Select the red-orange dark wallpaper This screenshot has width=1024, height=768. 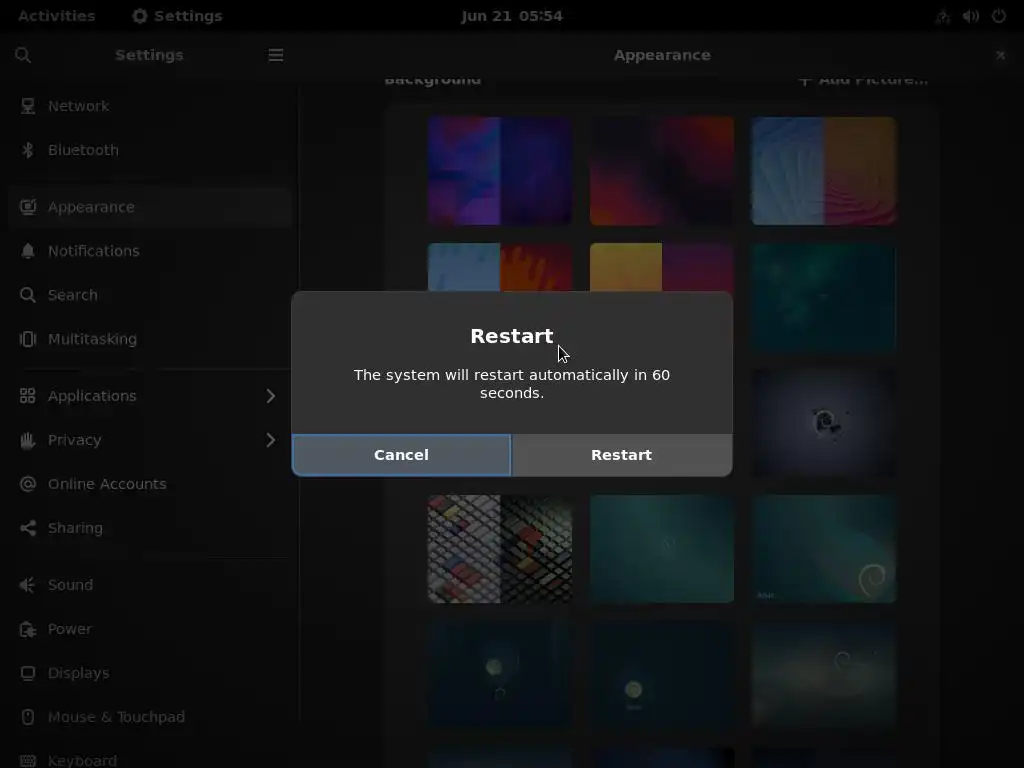pos(662,171)
